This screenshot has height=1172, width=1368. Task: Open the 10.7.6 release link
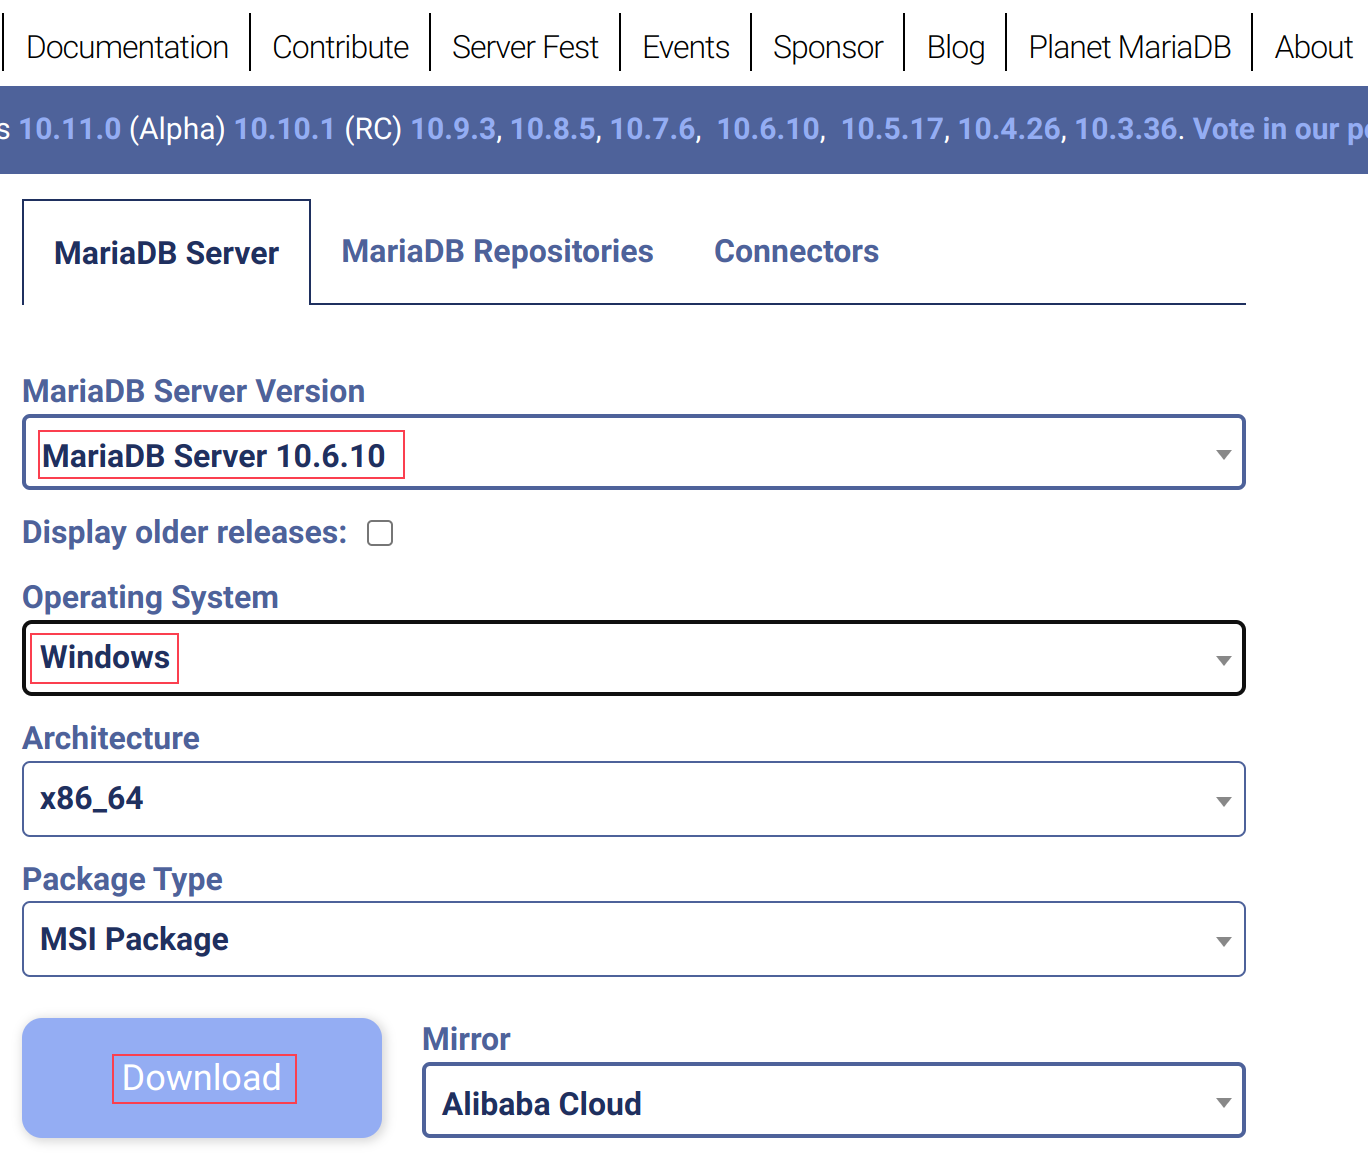click(x=653, y=128)
